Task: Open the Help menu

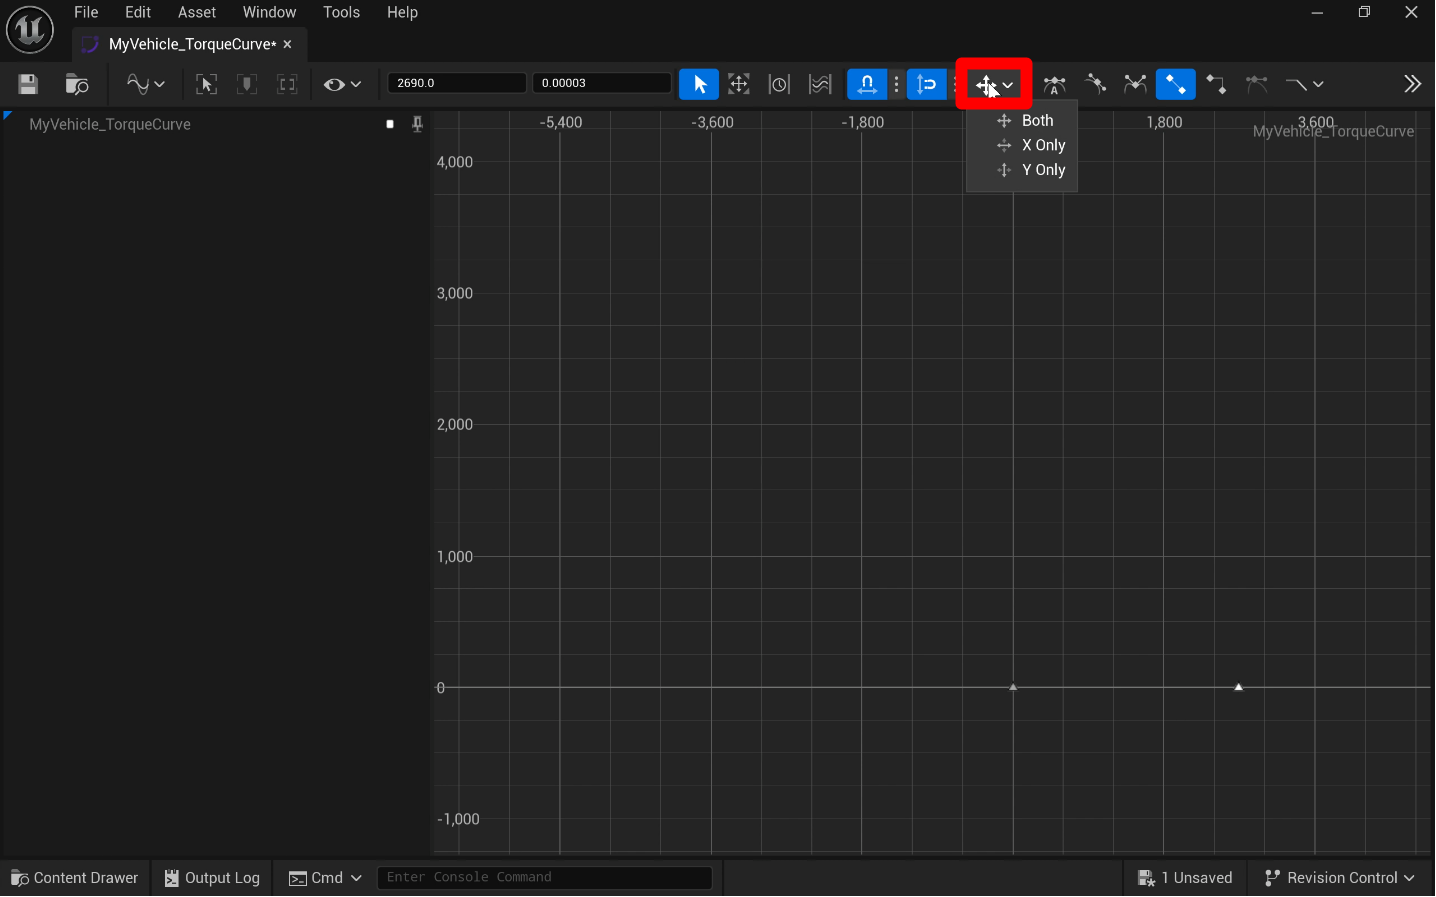Action: (402, 12)
